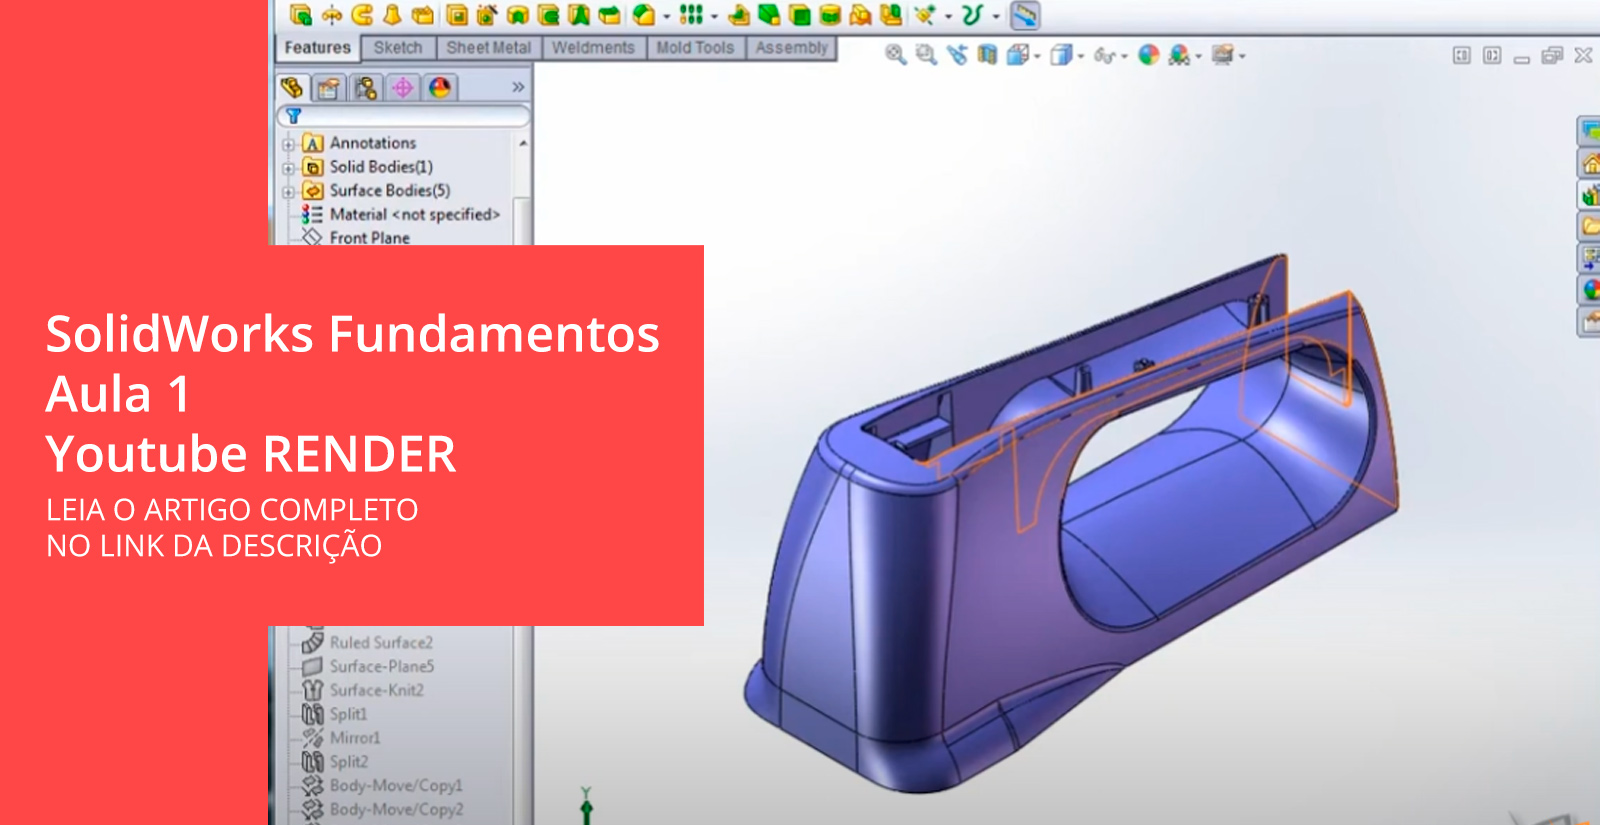This screenshot has height=825, width=1600.
Task: Toggle the Instant3D button
Action: point(1025,14)
